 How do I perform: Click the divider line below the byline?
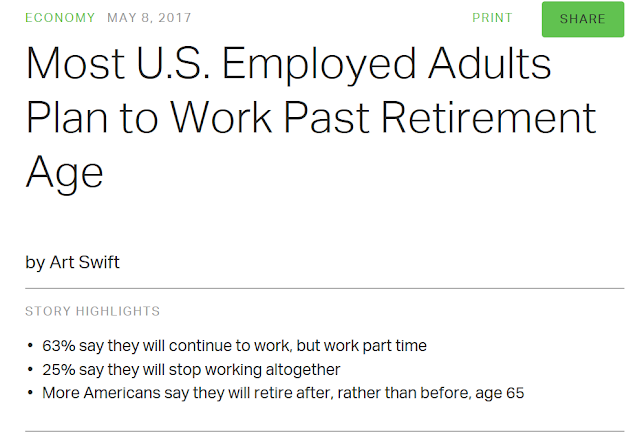click(x=324, y=288)
